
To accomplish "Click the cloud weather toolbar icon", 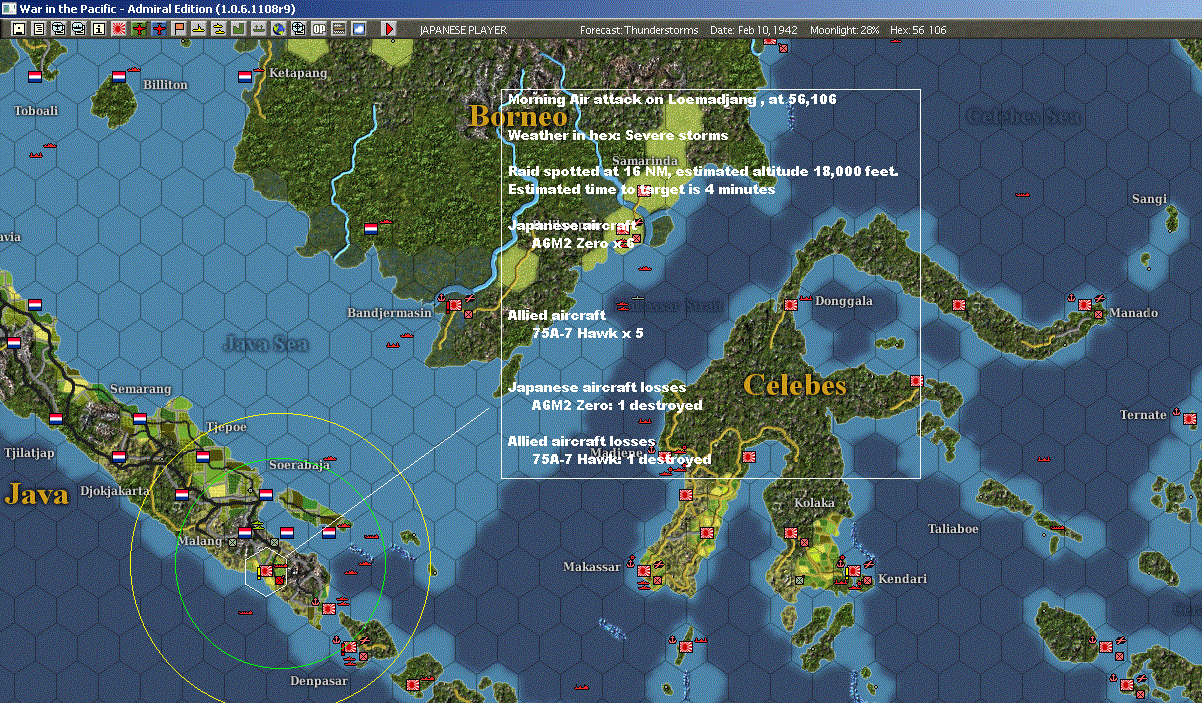I will pyautogui.click(x=359, y=29).
